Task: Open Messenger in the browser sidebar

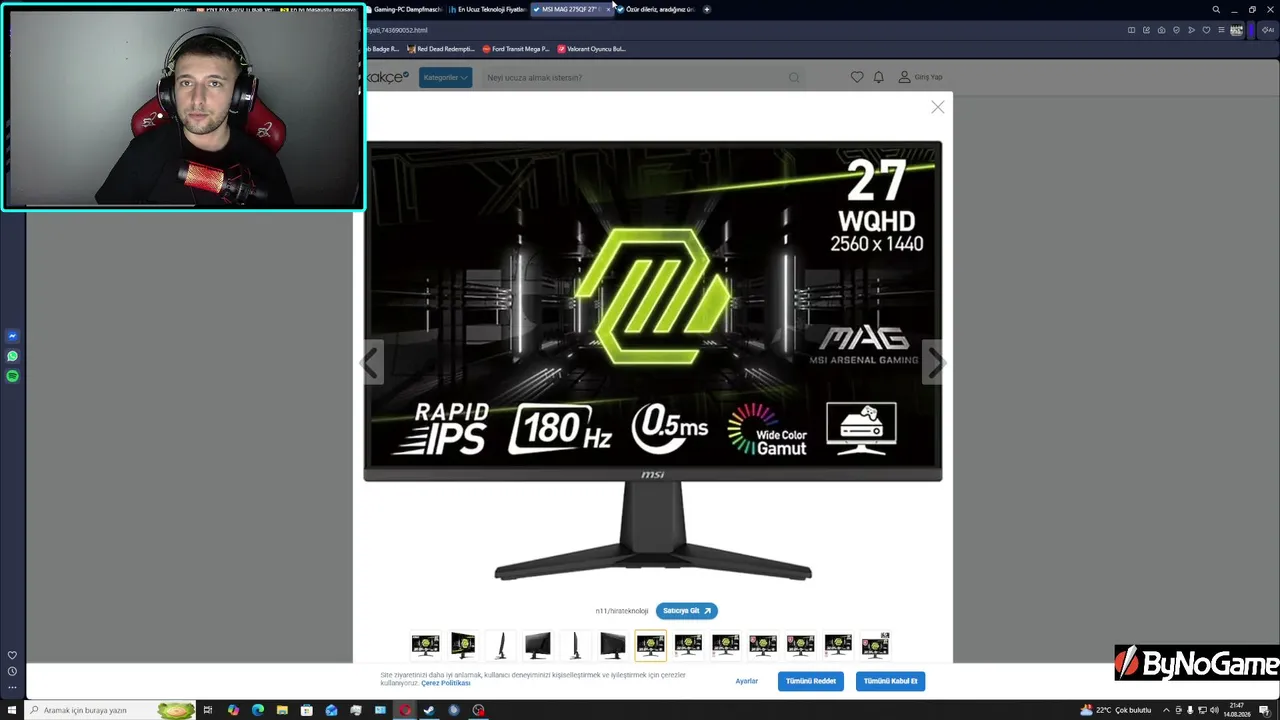Action: (12, 336)
